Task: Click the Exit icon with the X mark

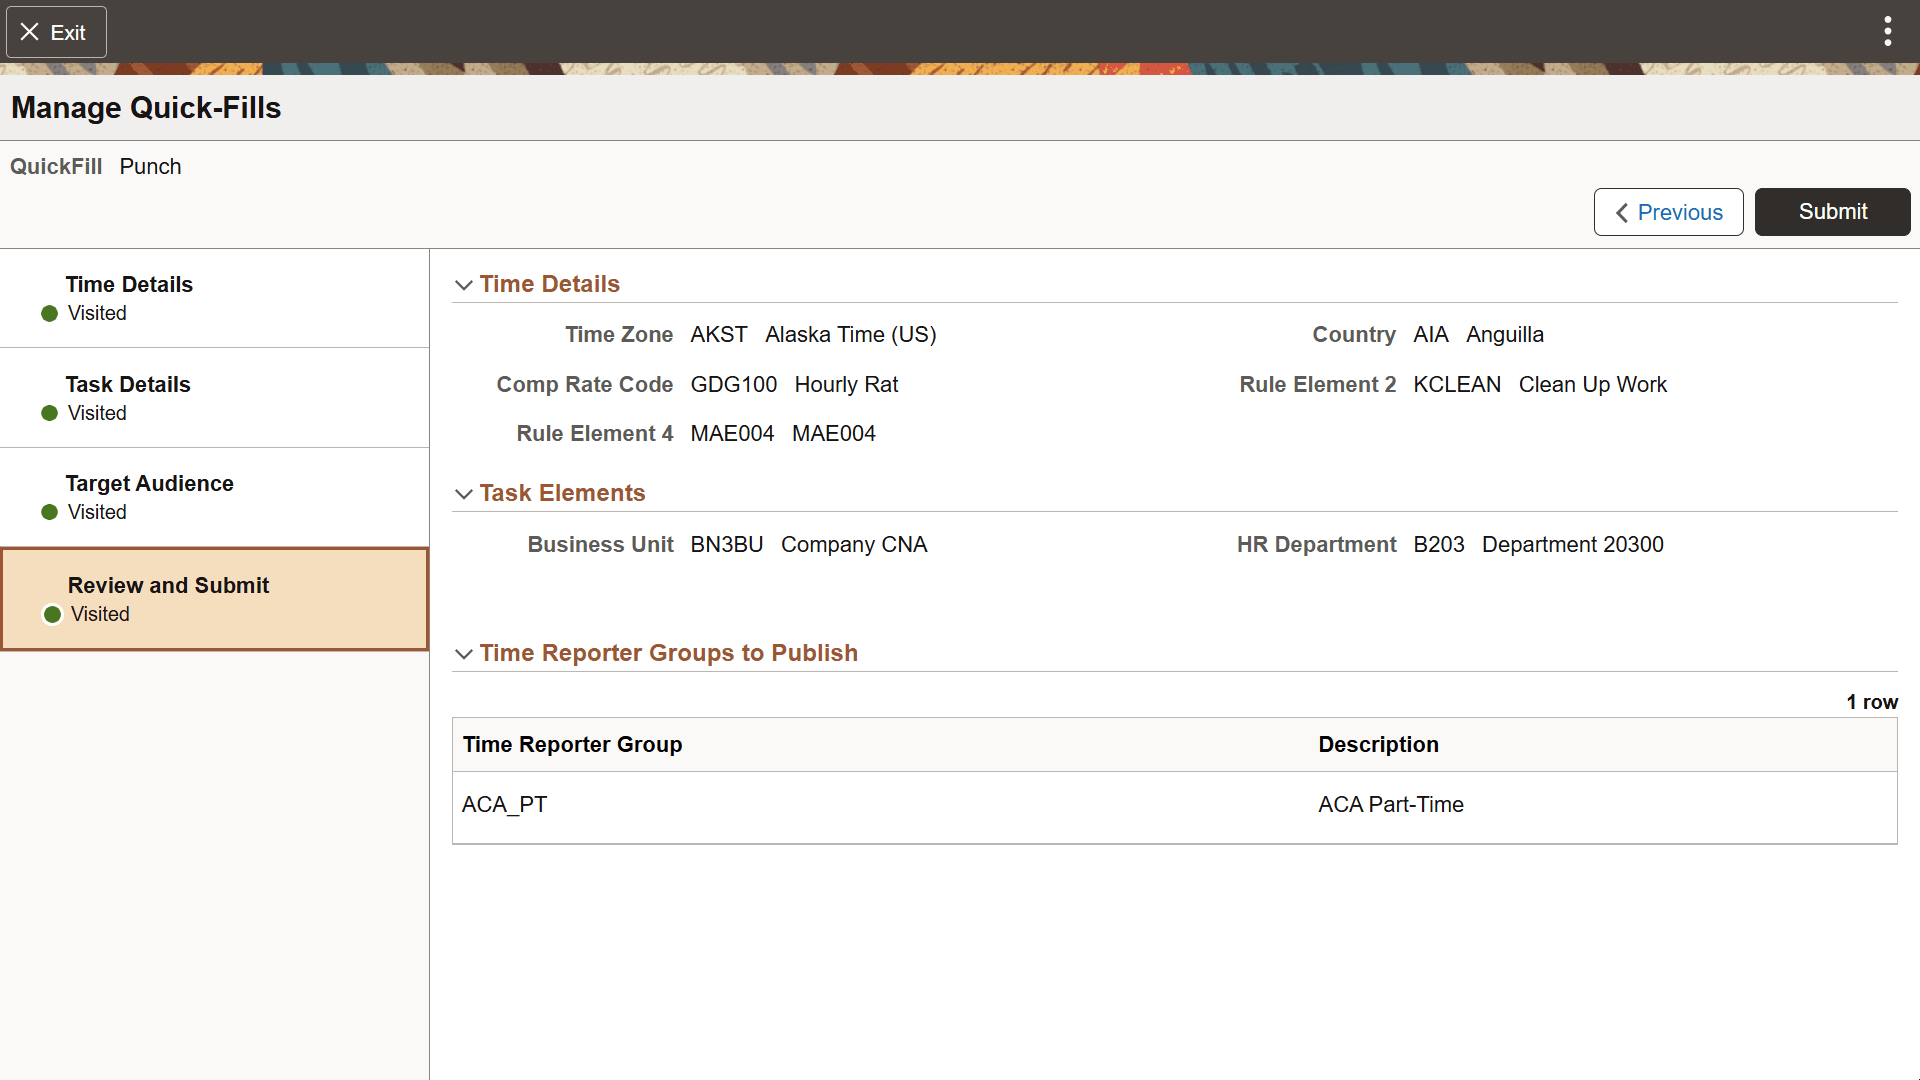Action: (x=31, y=31)
